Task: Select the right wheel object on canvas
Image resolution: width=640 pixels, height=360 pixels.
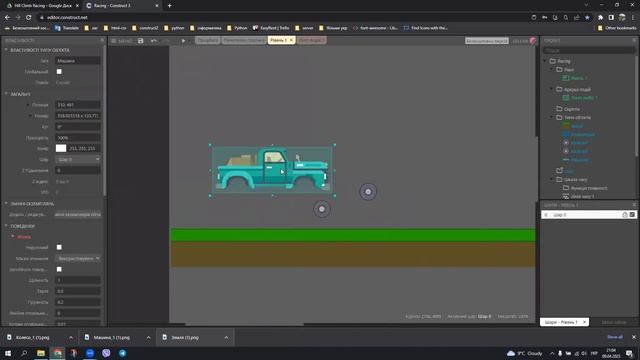Action: pyautogui.click(x=368, y=191)
